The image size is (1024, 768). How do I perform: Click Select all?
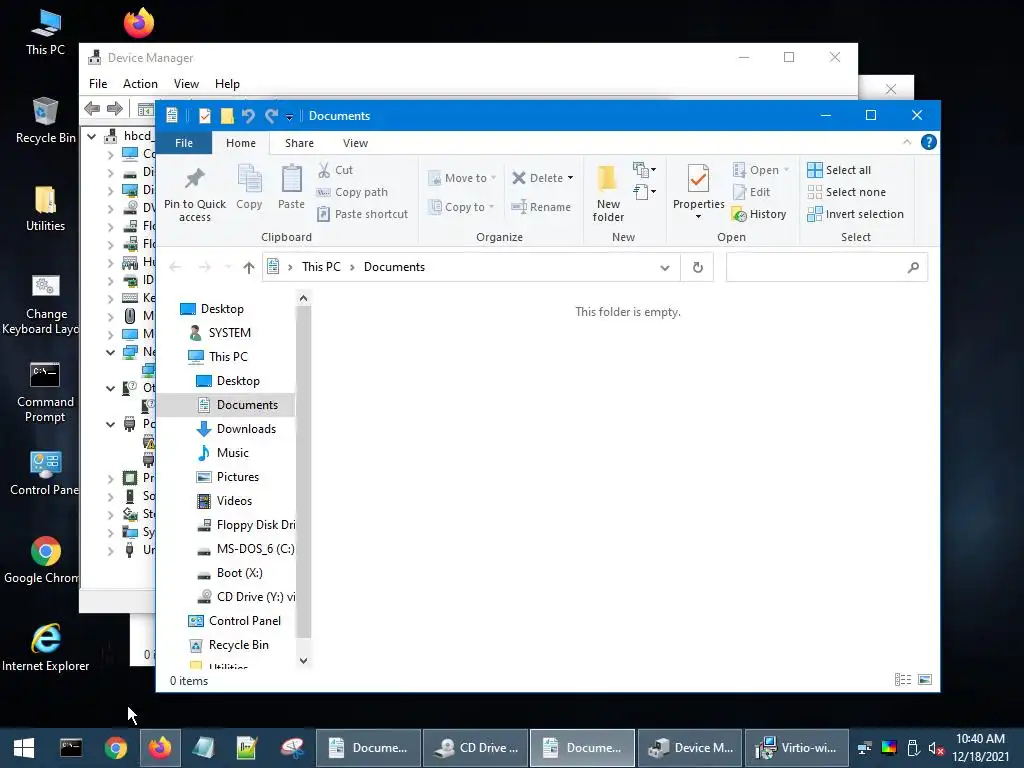839,170
